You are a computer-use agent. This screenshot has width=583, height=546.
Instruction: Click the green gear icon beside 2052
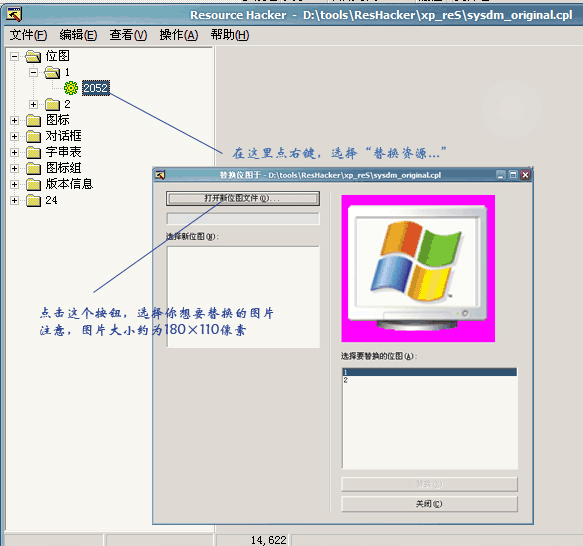[71, 88]
